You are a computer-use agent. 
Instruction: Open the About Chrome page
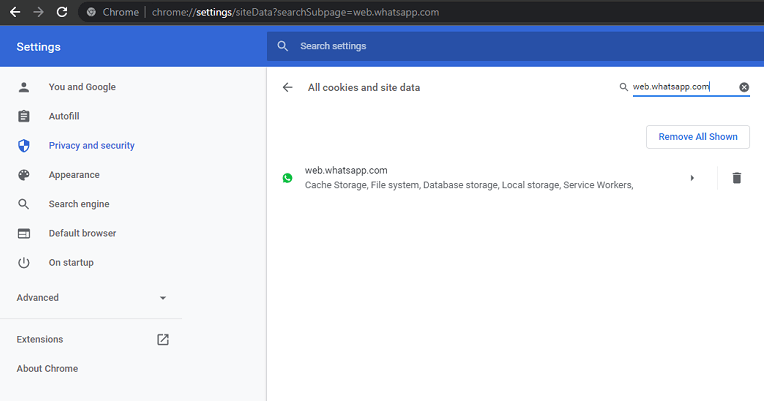point(47,368)
